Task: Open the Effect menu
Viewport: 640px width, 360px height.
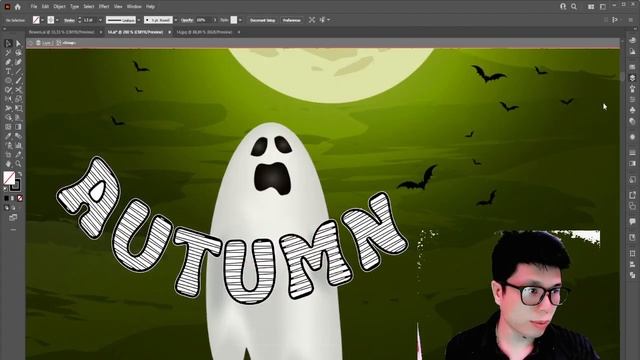Action: click(x=104, y=7)
